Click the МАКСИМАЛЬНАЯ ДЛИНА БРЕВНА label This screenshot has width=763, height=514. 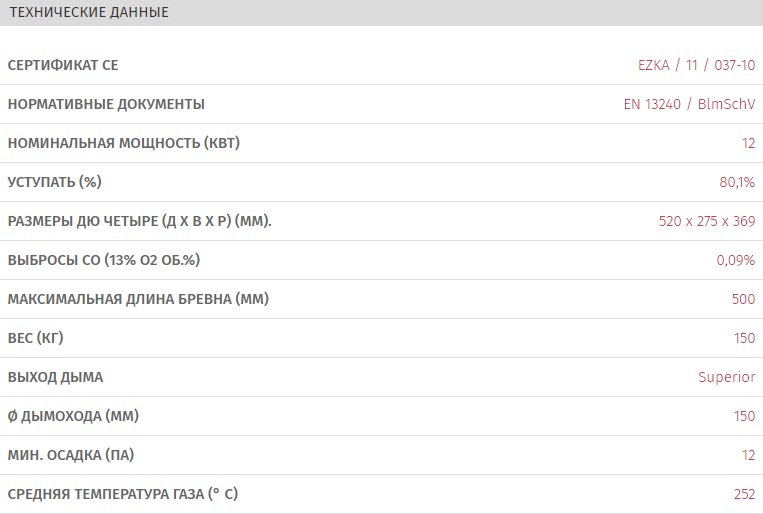(x=138, y=299)
